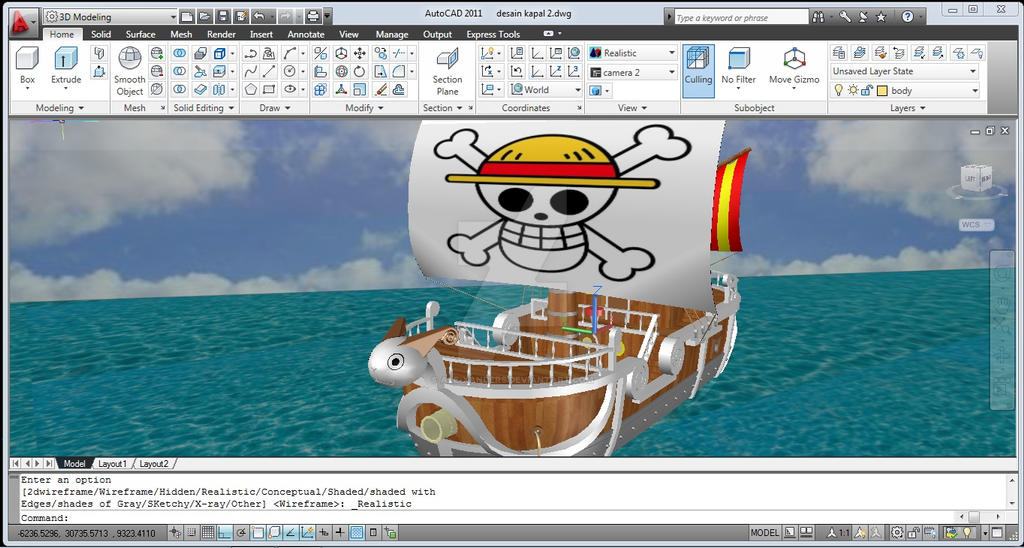Click the keyword search input field
The width and height of the screenshot is (1024, 548).
741,18
